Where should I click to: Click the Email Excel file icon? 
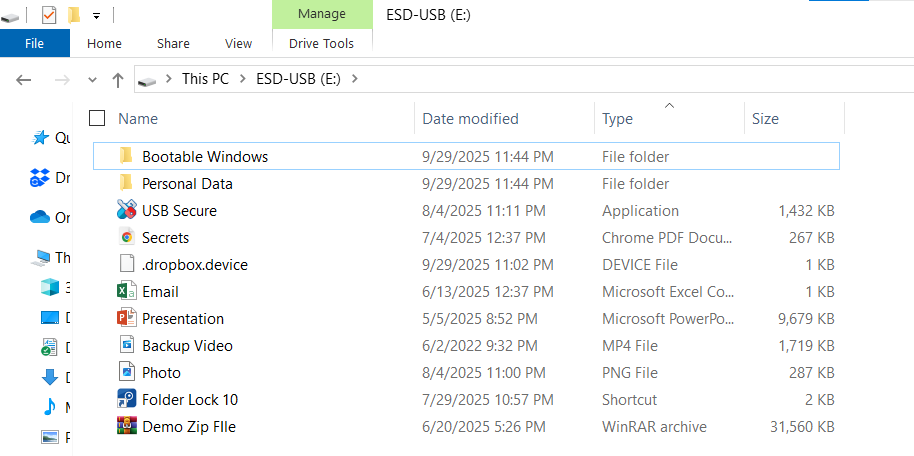126,291
